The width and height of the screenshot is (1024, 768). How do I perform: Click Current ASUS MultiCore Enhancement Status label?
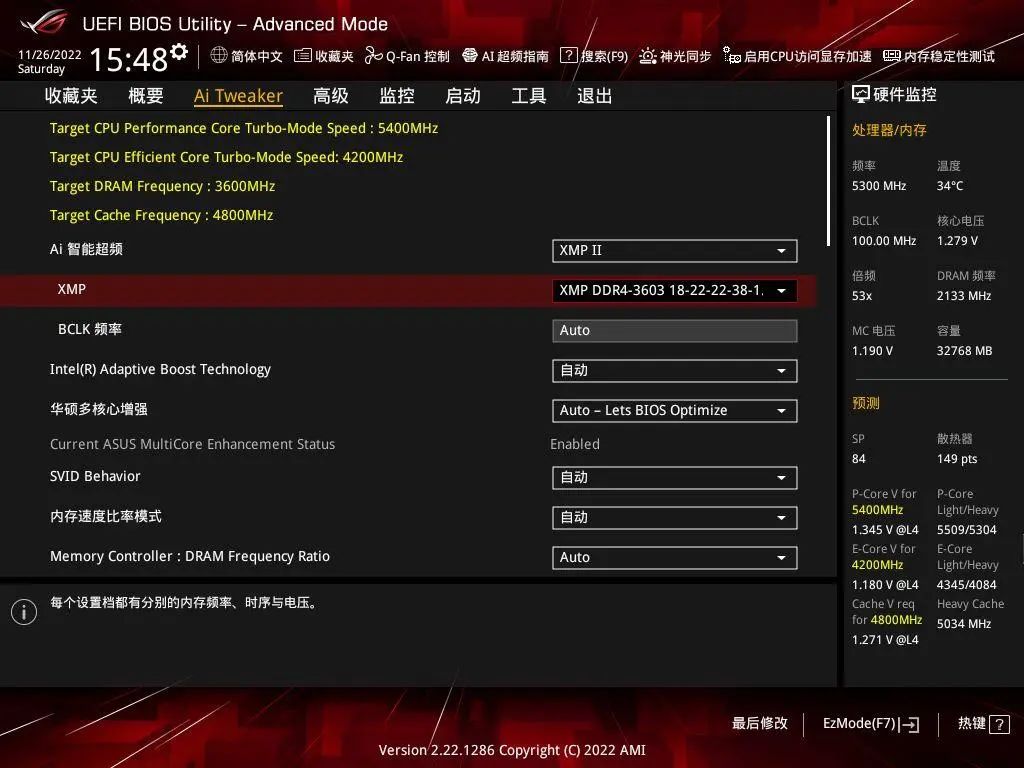tap(193, 444)
